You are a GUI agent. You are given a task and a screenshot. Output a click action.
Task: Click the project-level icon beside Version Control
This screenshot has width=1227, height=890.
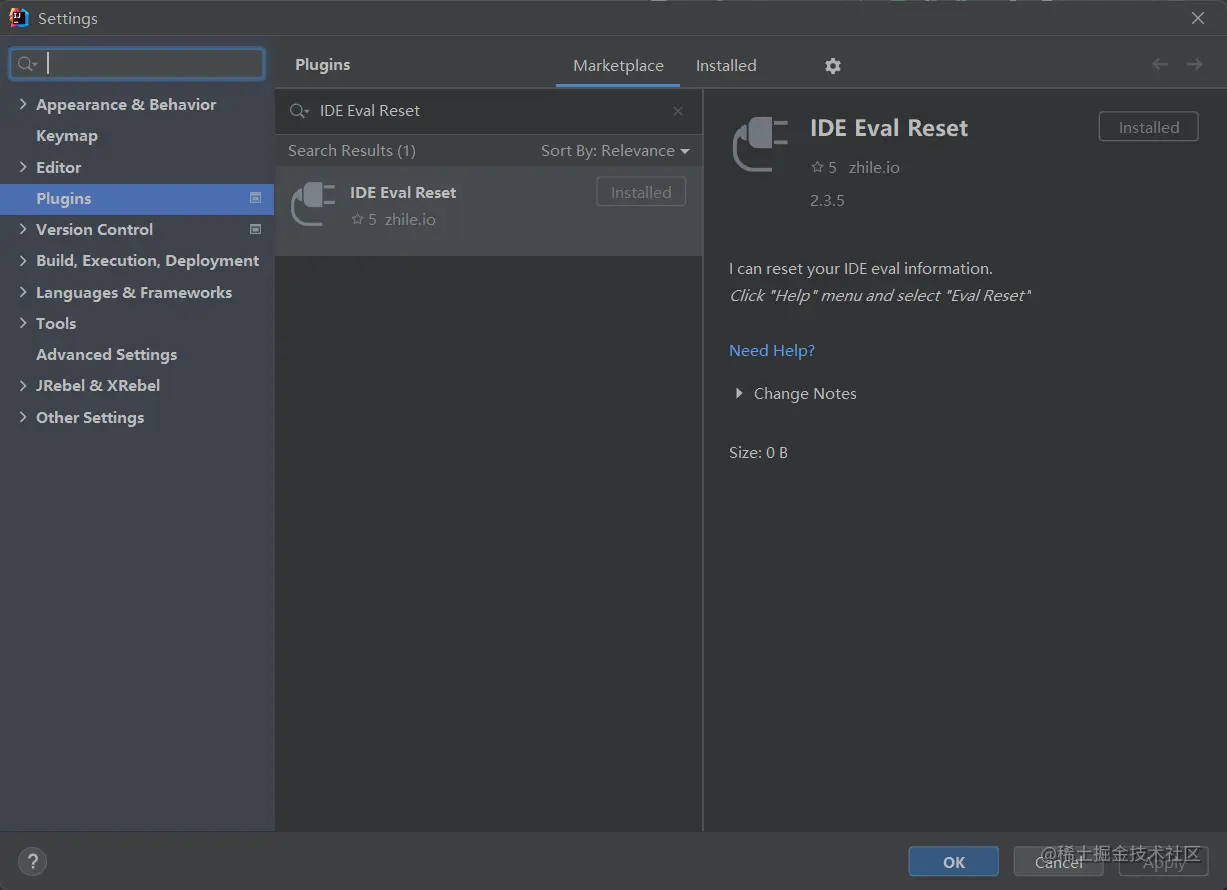tap(255, 229)
